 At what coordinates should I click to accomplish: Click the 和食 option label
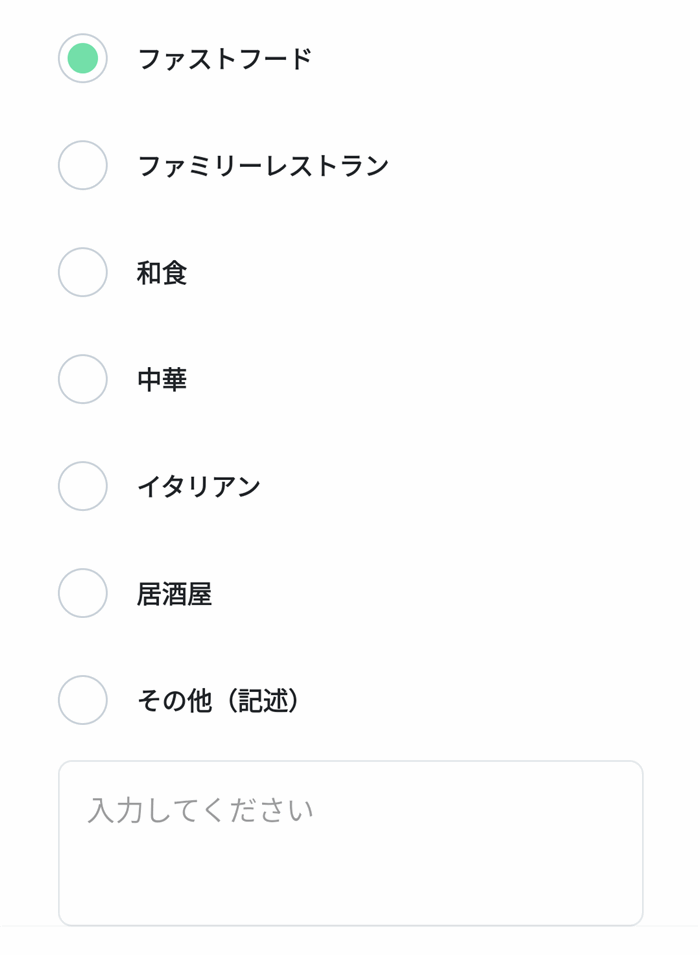point(162,273)
